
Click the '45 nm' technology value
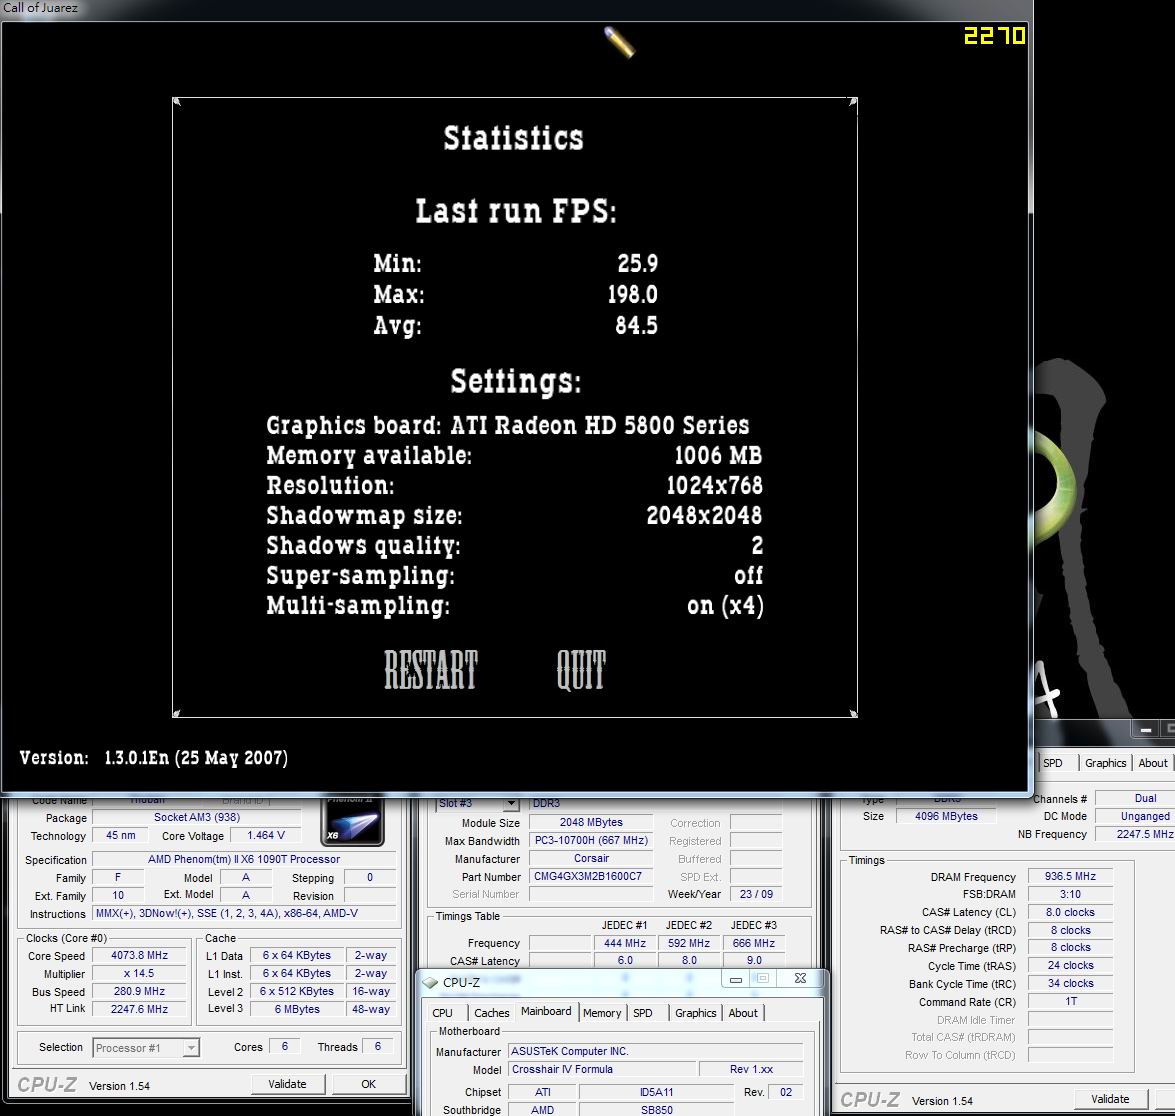[x=121, y=835]
